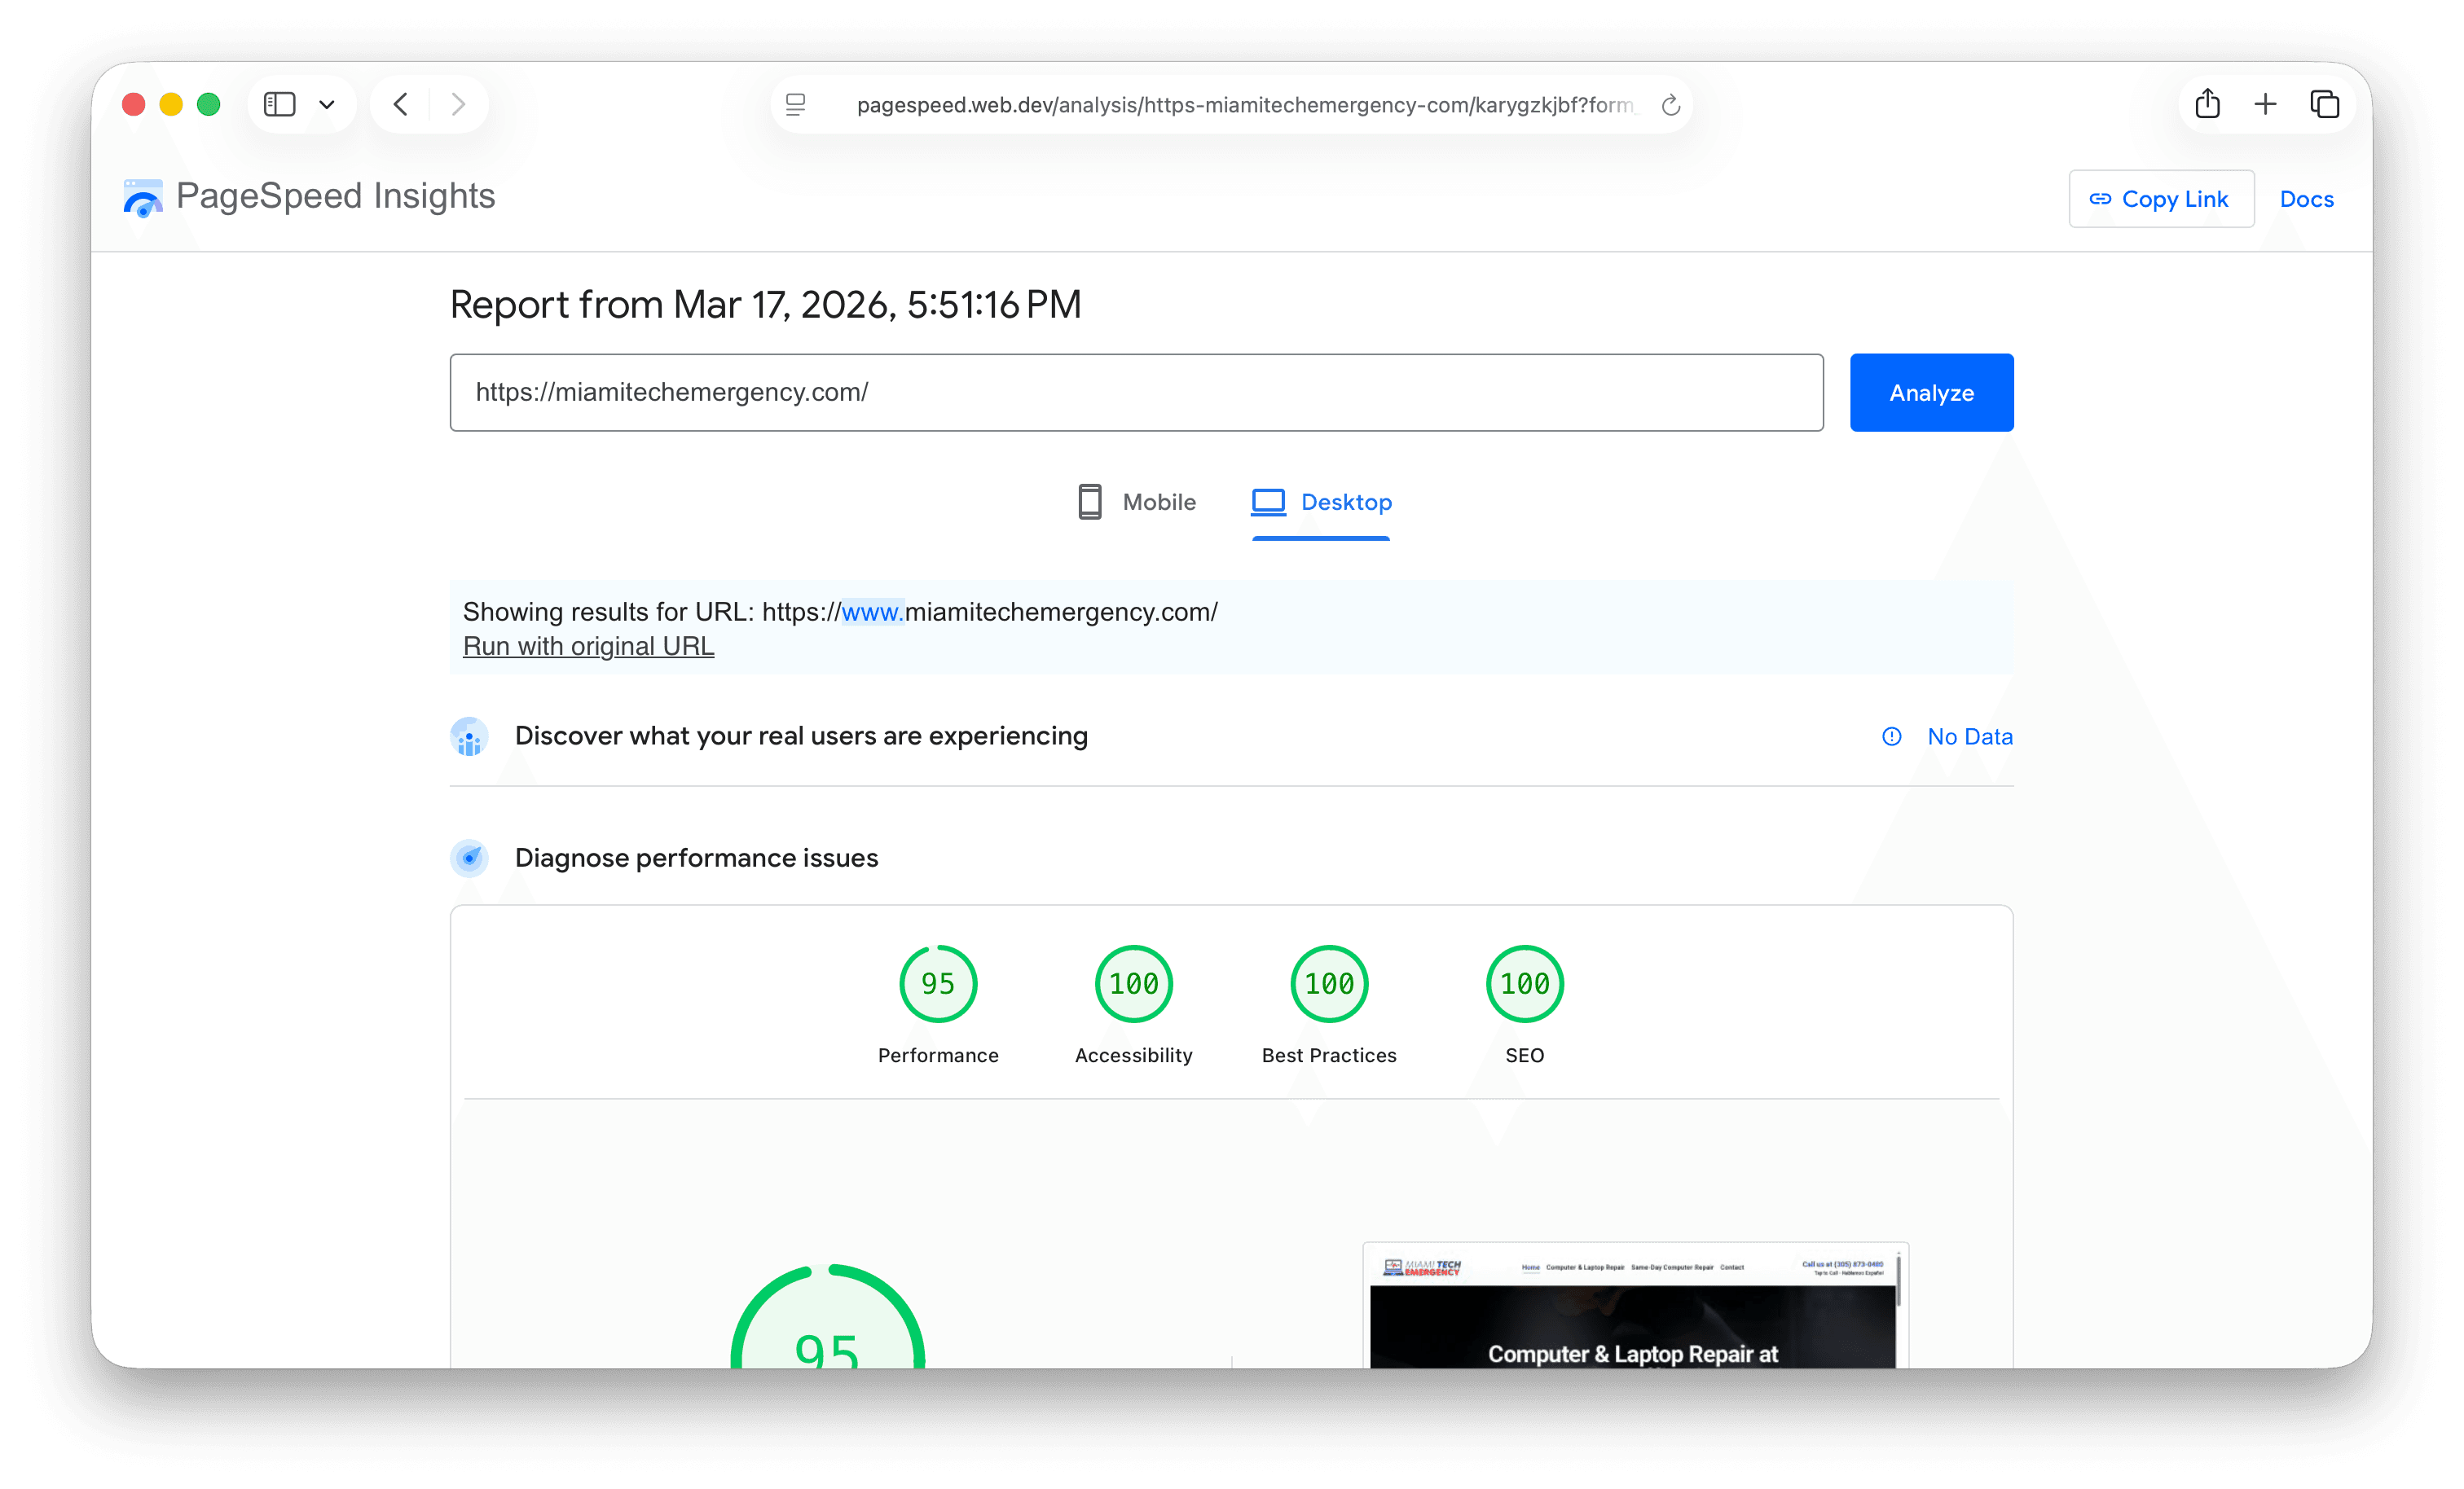Screen dimensions: 2464x1489
Task: Select Discover what your real users text
Action: pyautogui.click(x=801, y=736)
